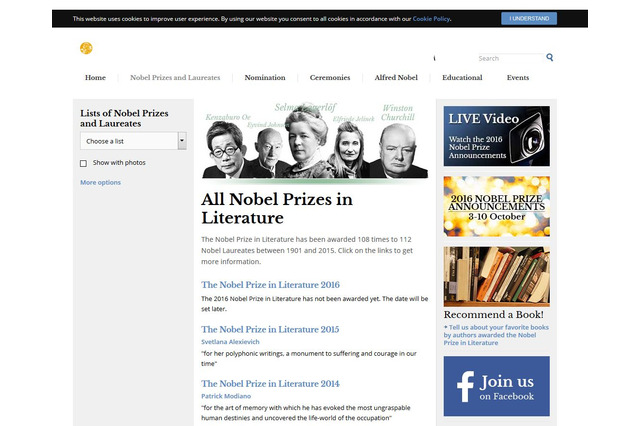Click the Patrick Modiano laureate link

224,396
